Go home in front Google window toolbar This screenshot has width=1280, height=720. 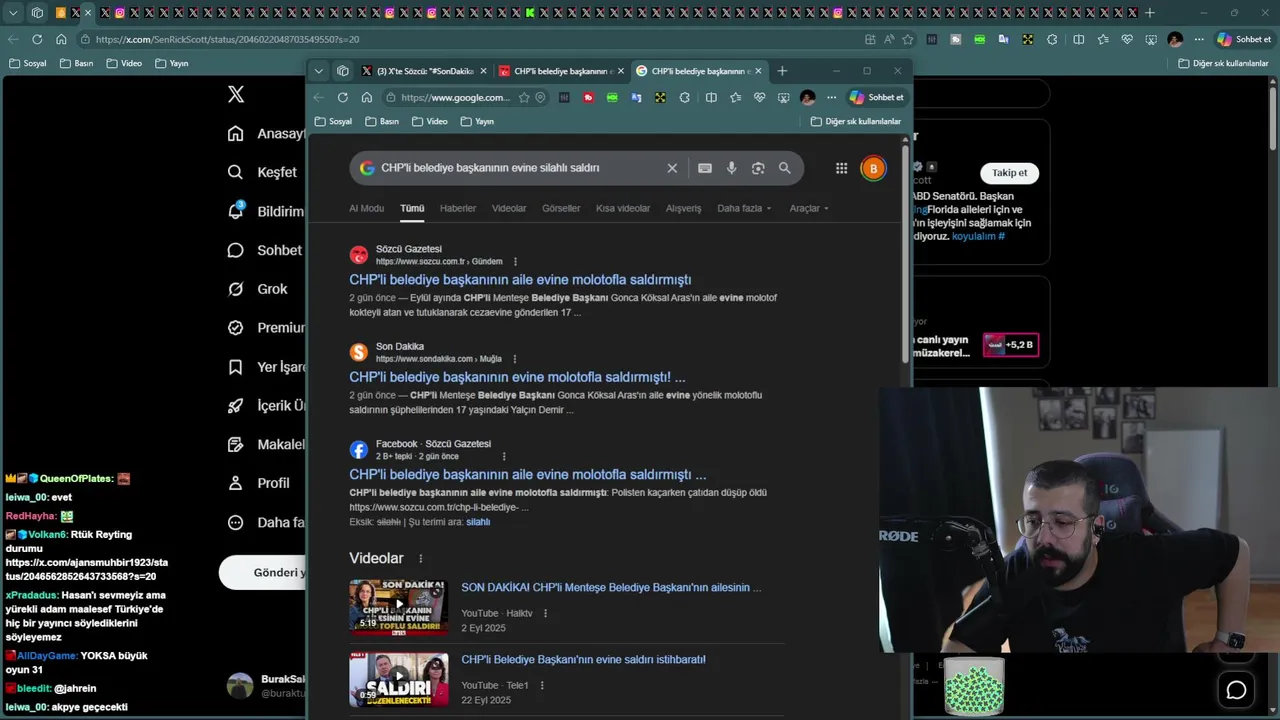pos(367,97)
